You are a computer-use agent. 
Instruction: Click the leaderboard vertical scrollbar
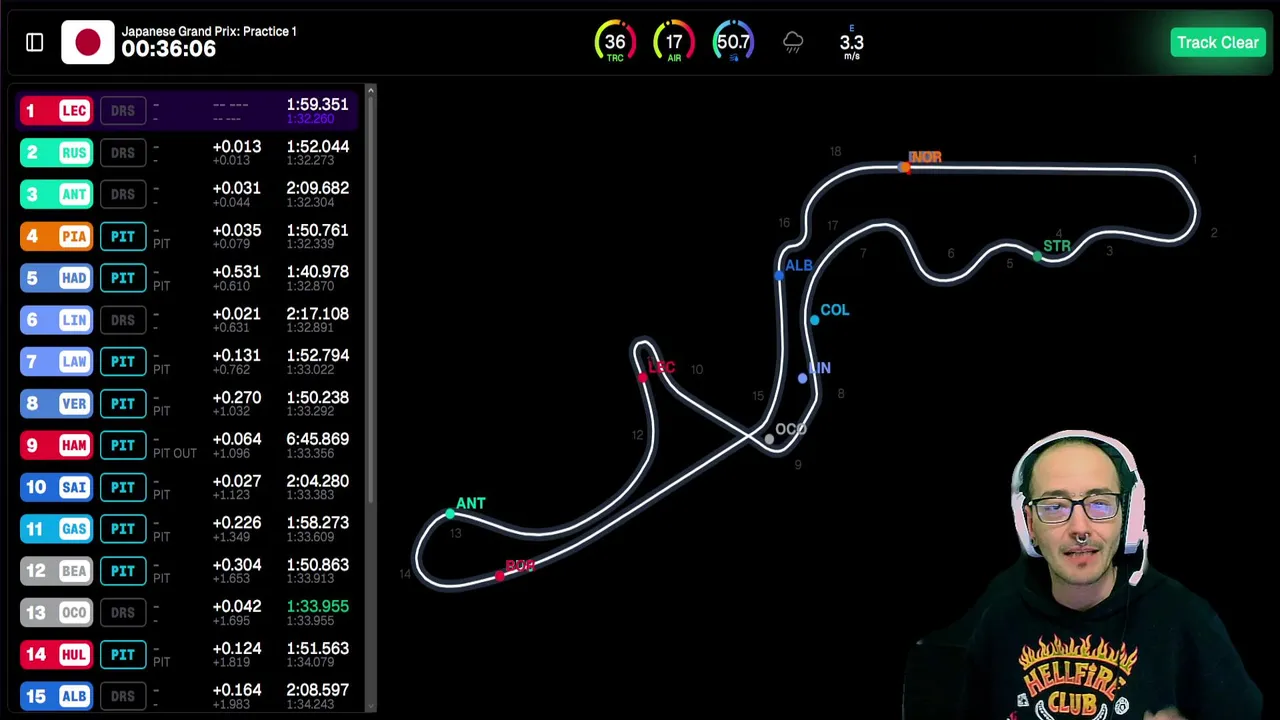tap(371, 300)
